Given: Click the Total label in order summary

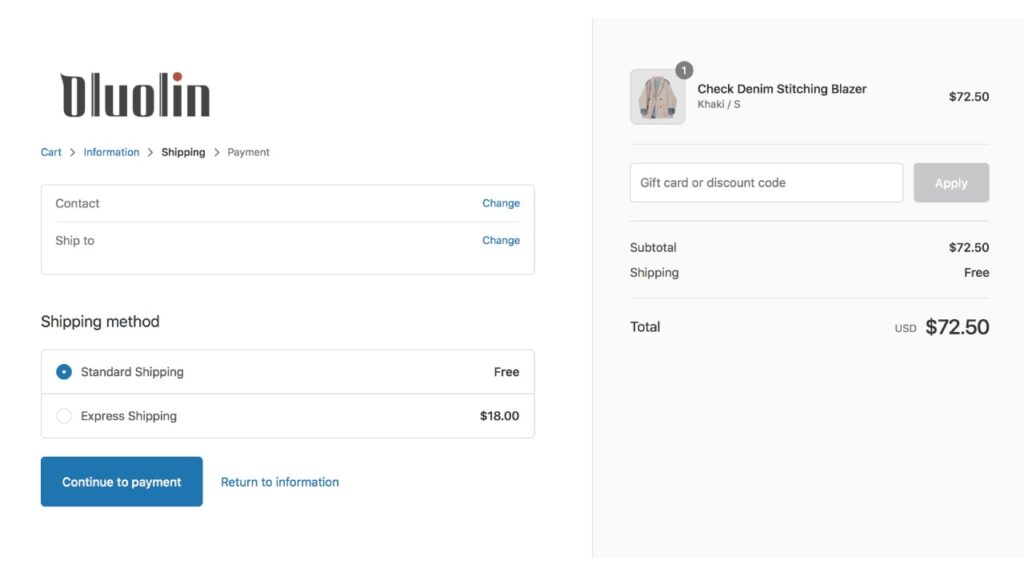Looking at the screenshot, I should [645, 327].
